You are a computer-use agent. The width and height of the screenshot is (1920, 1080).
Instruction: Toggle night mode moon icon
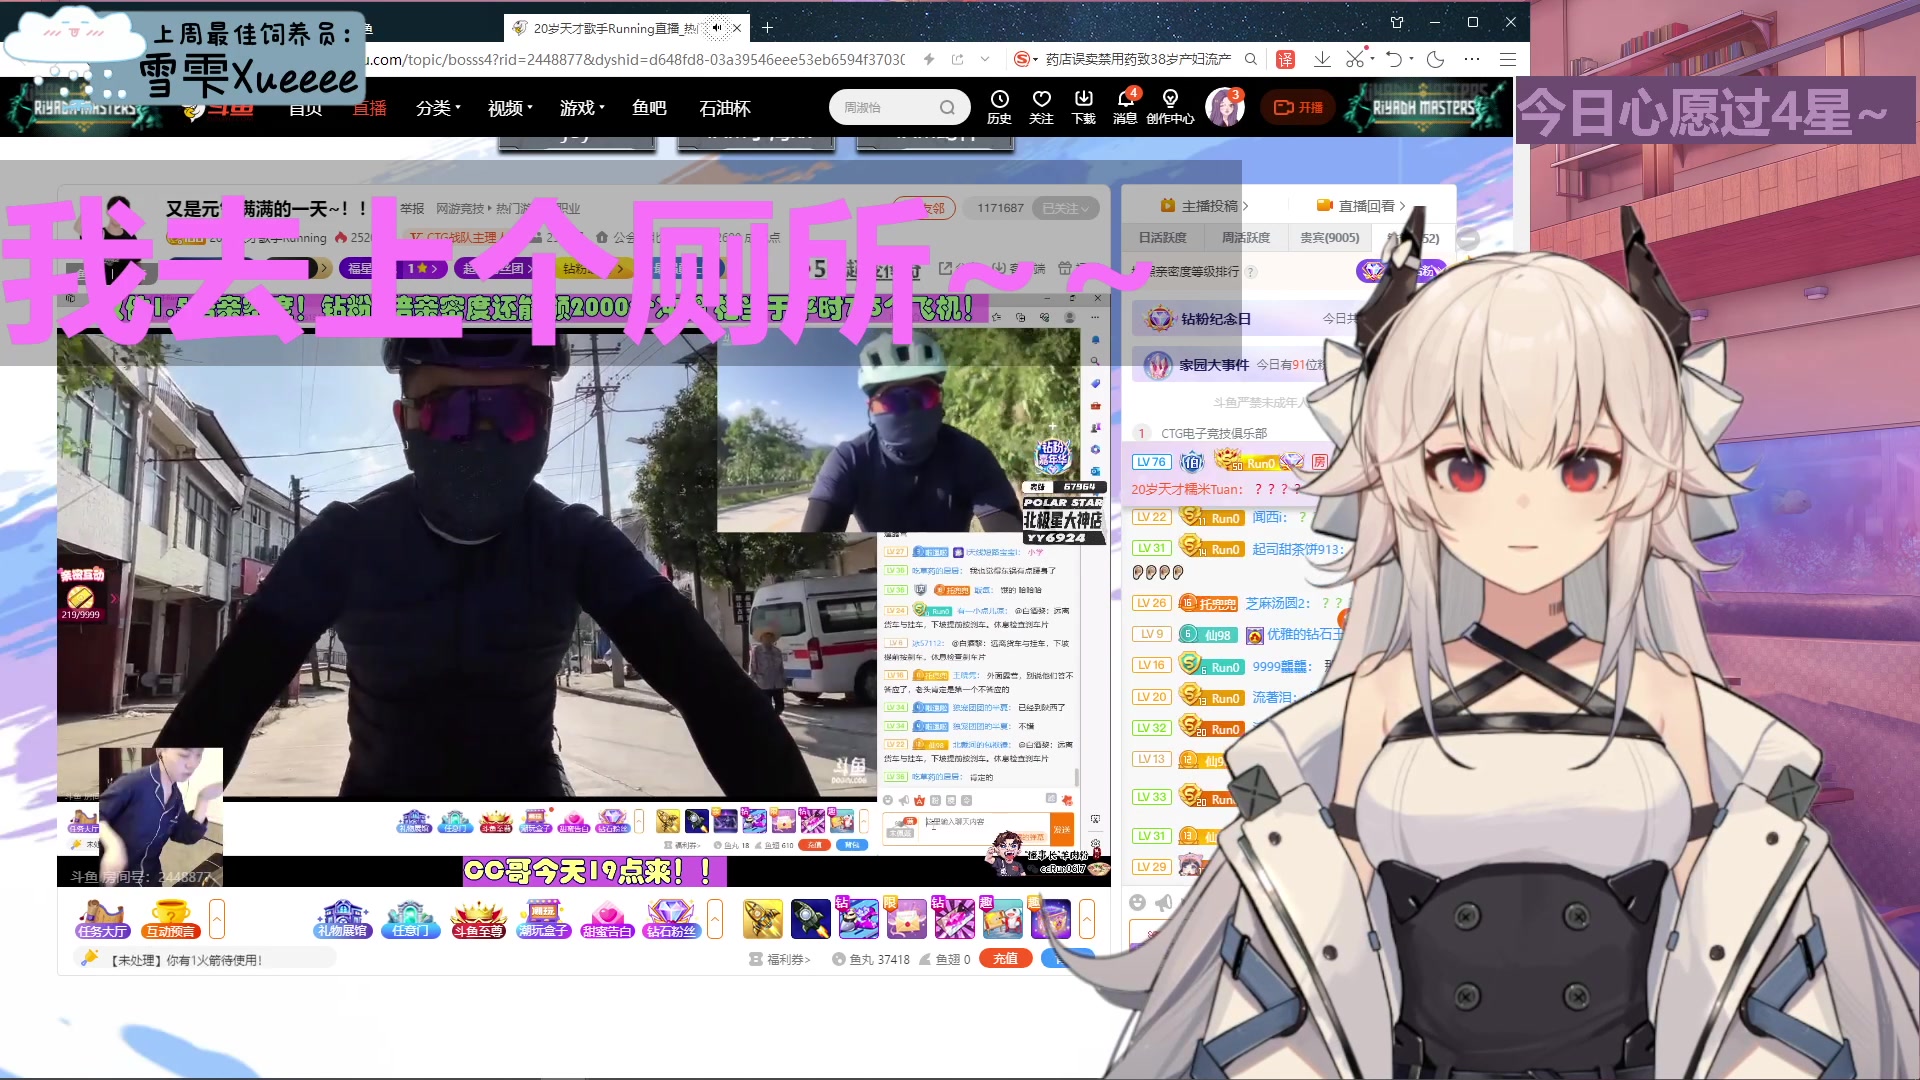(1435, 59)
